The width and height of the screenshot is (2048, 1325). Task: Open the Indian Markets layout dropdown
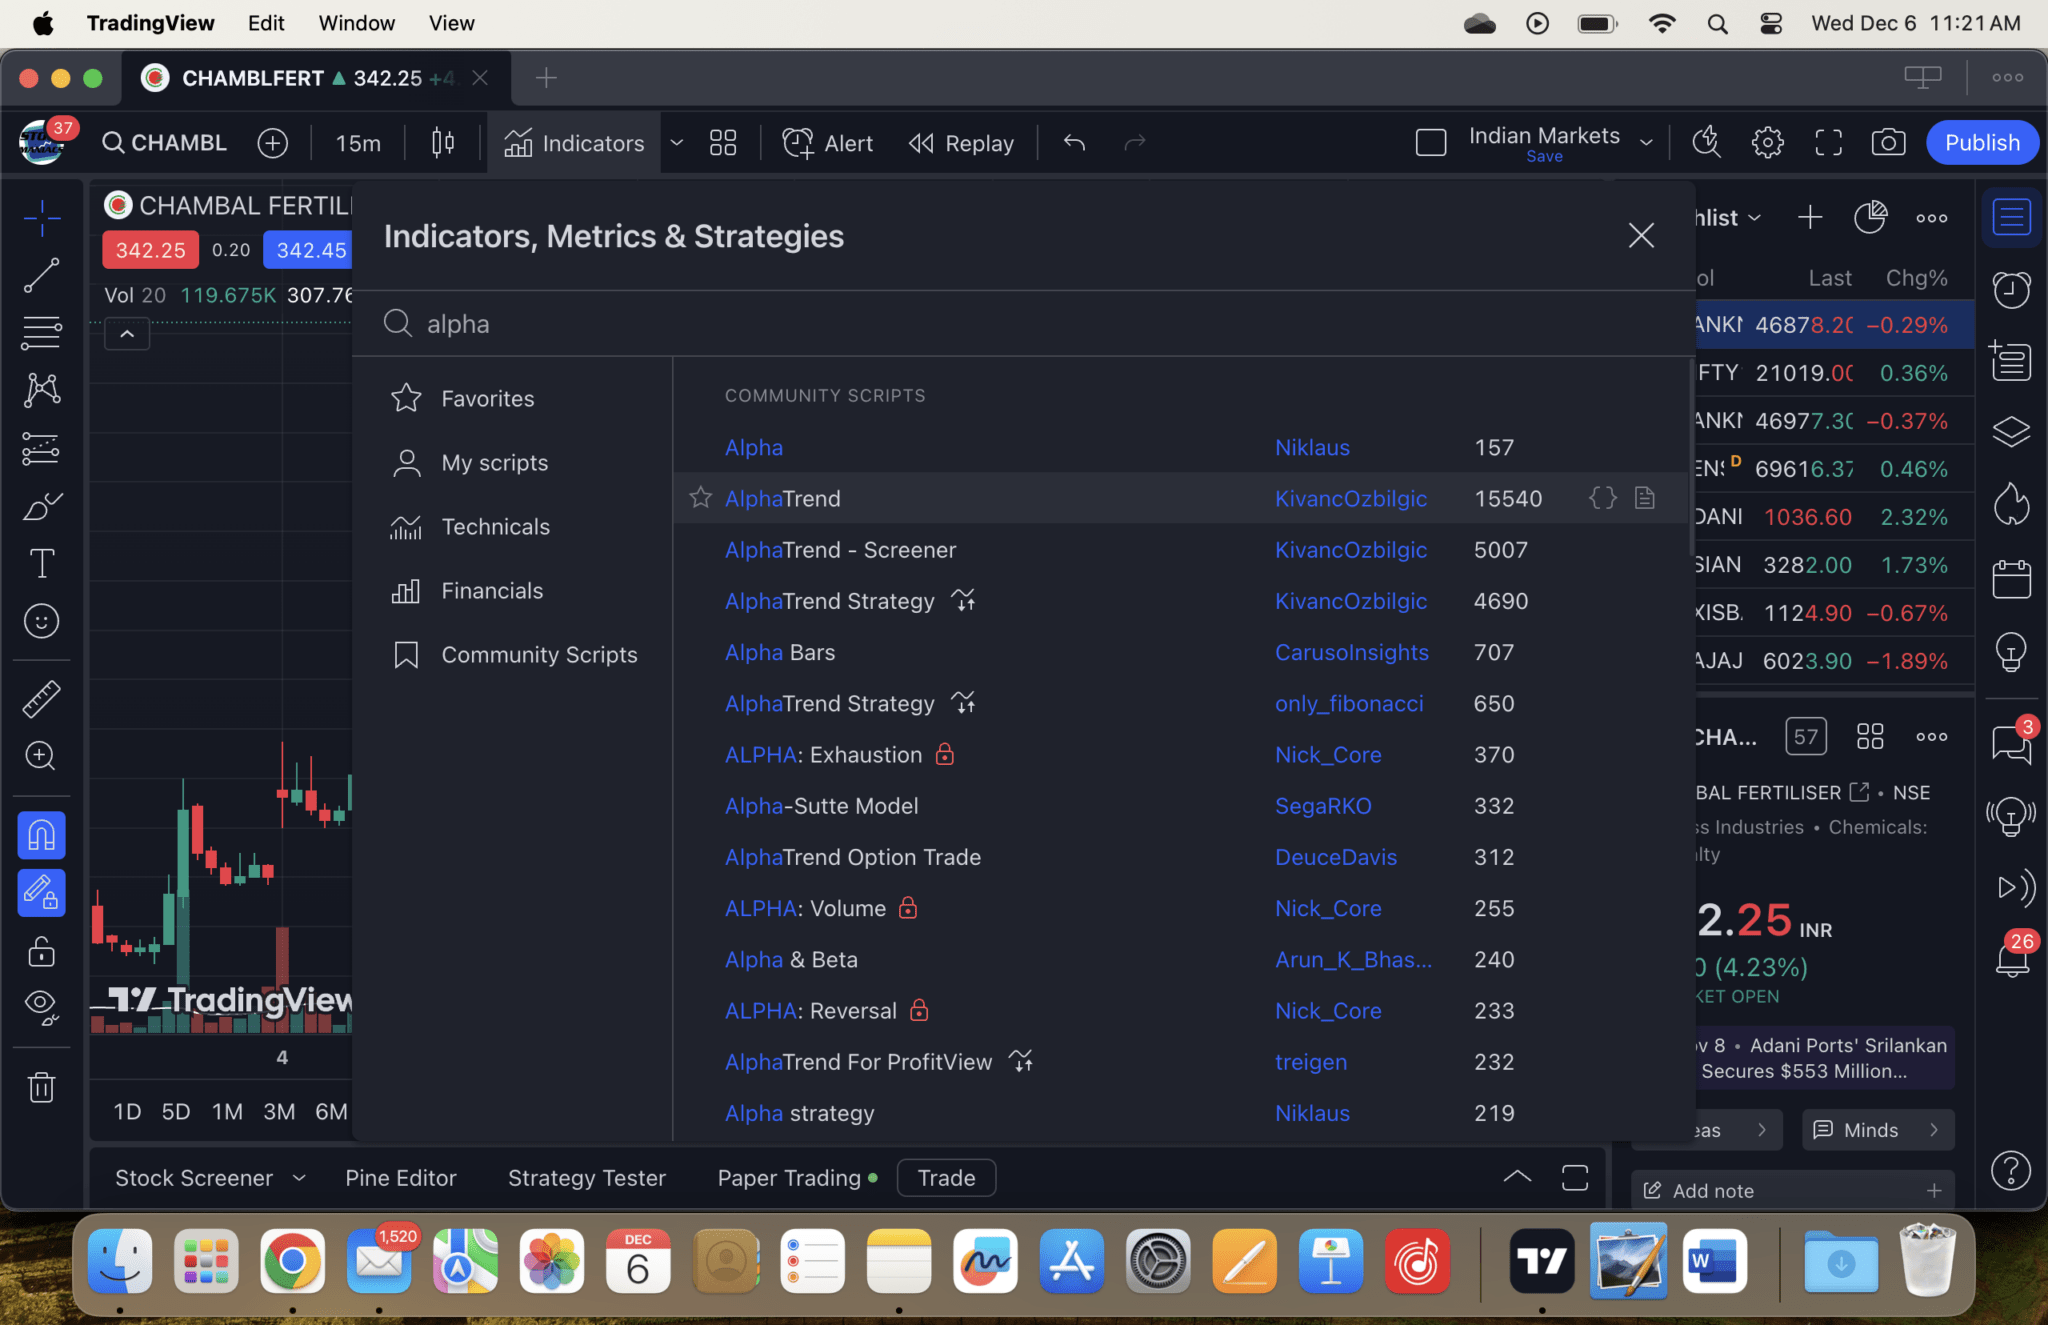point(1646,143)
